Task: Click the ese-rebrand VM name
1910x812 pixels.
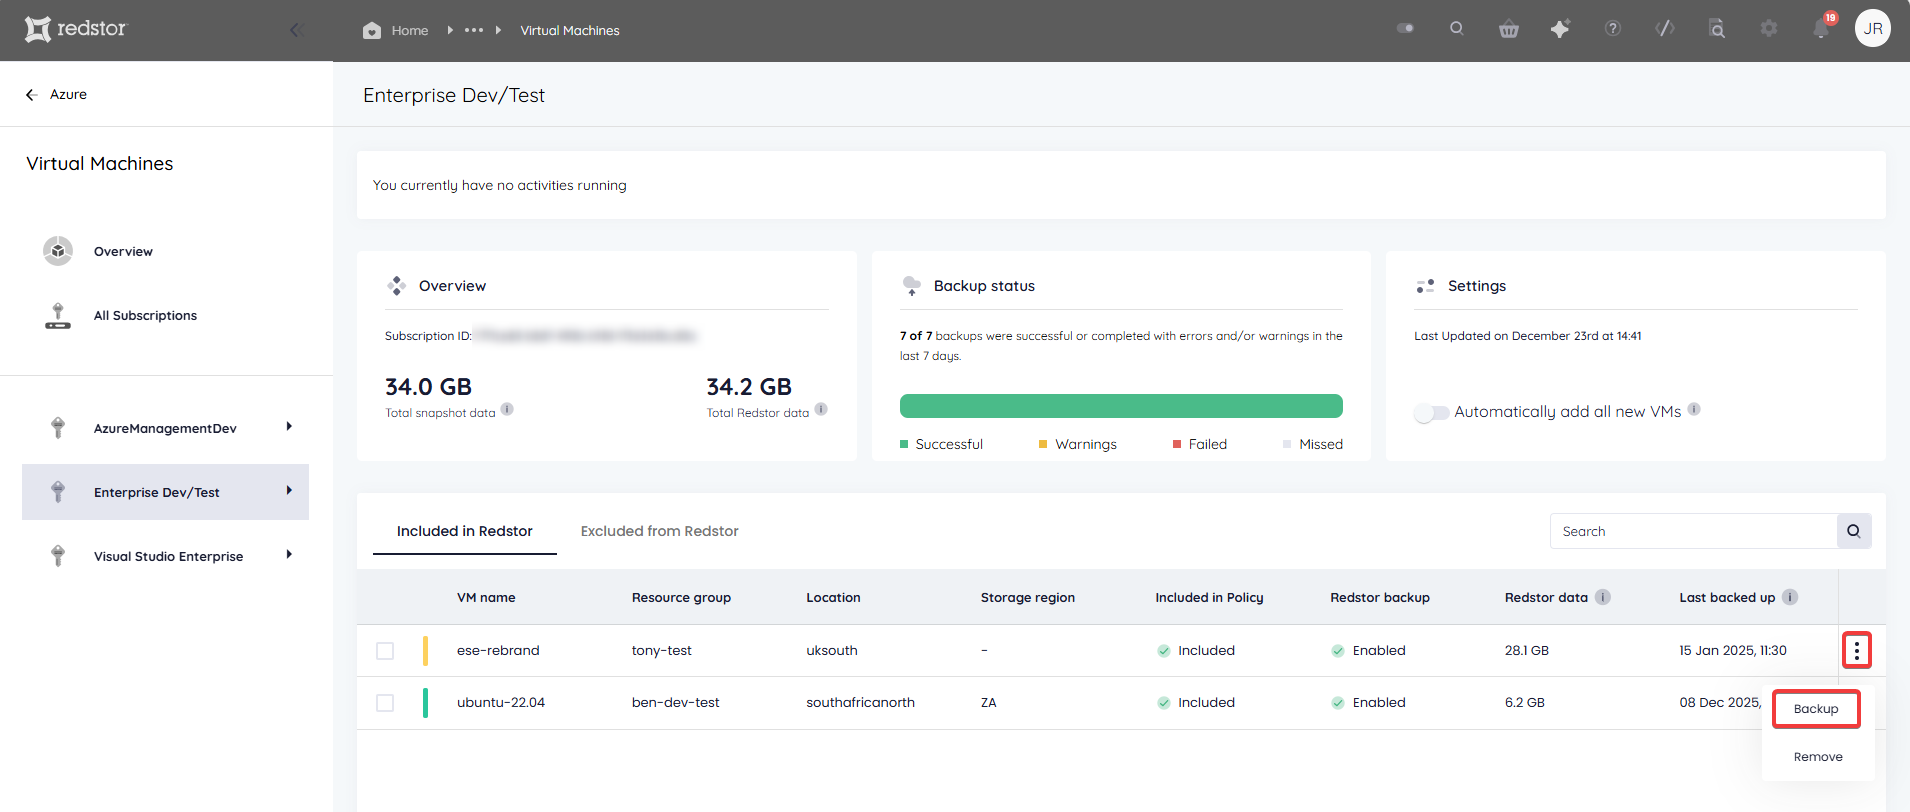Action: click(498, 651)
